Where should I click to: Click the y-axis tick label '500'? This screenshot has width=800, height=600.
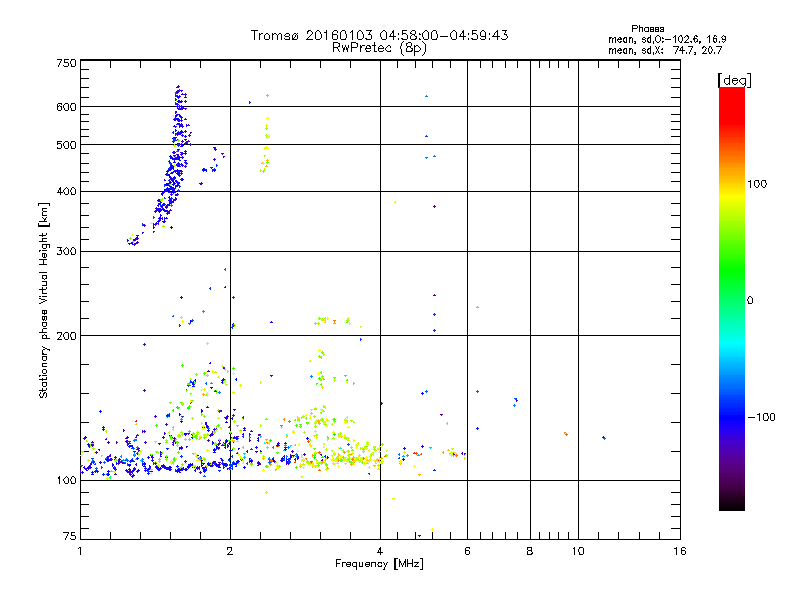click(x=66, y=145)
